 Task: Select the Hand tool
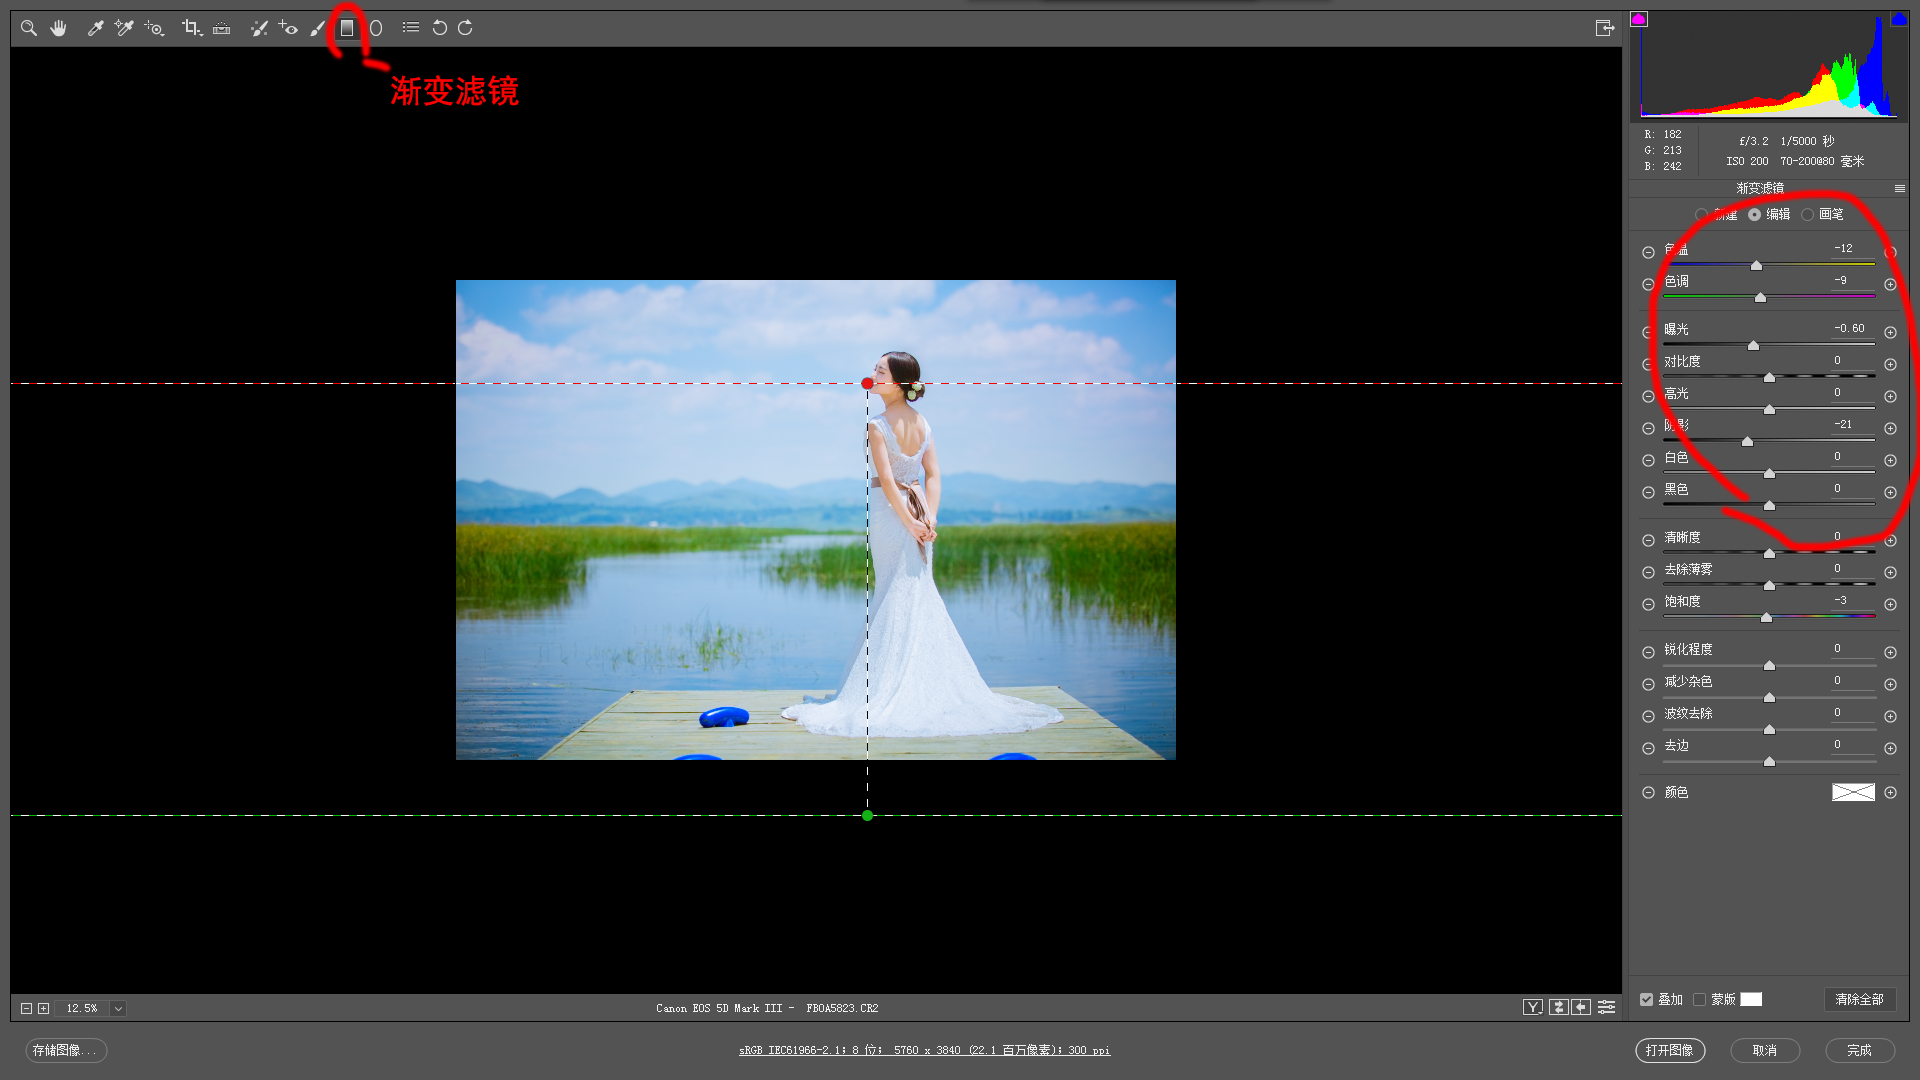[59, 28]
